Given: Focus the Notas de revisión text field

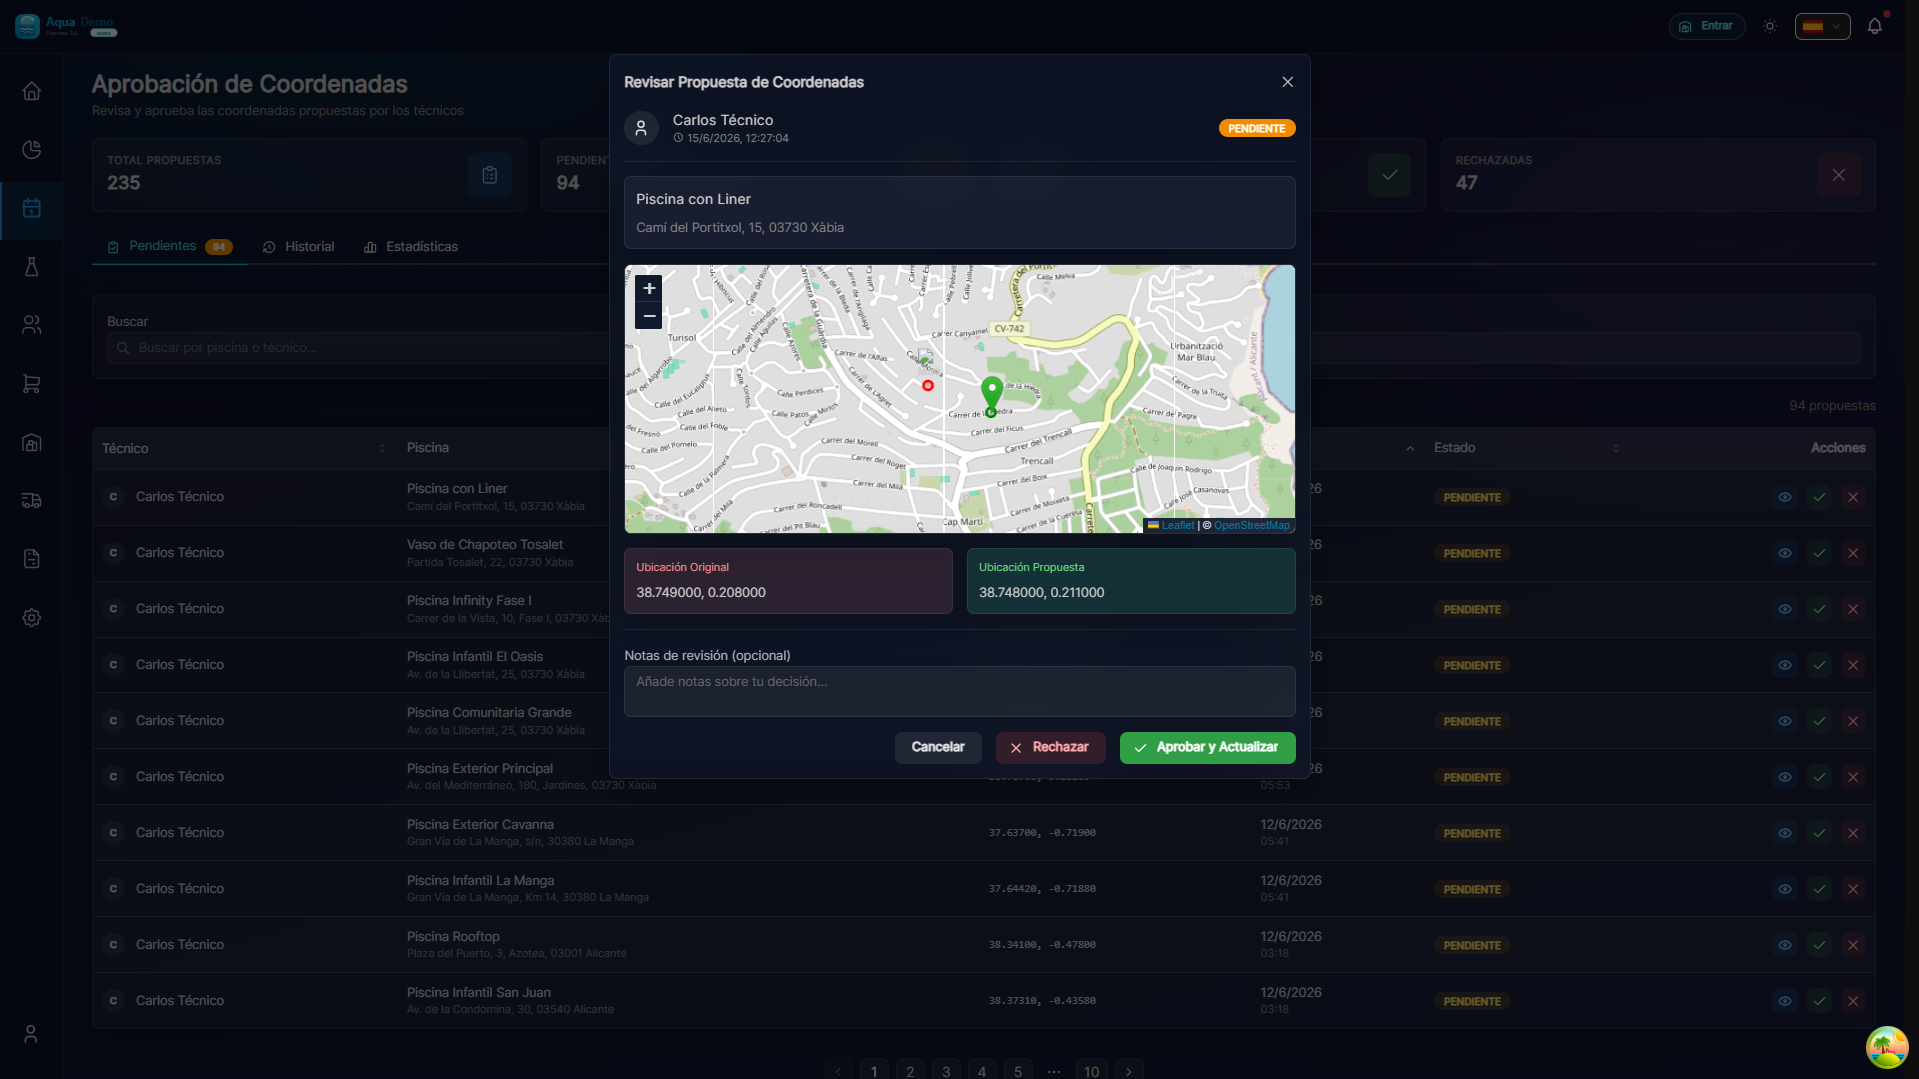Looking at the screenshot, I should pos(959,691).
